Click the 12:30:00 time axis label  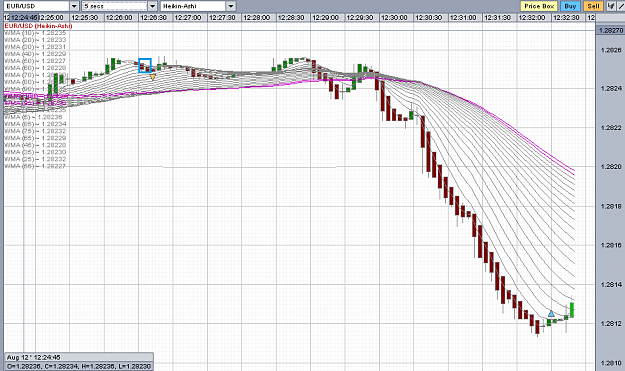coord(394,18)
